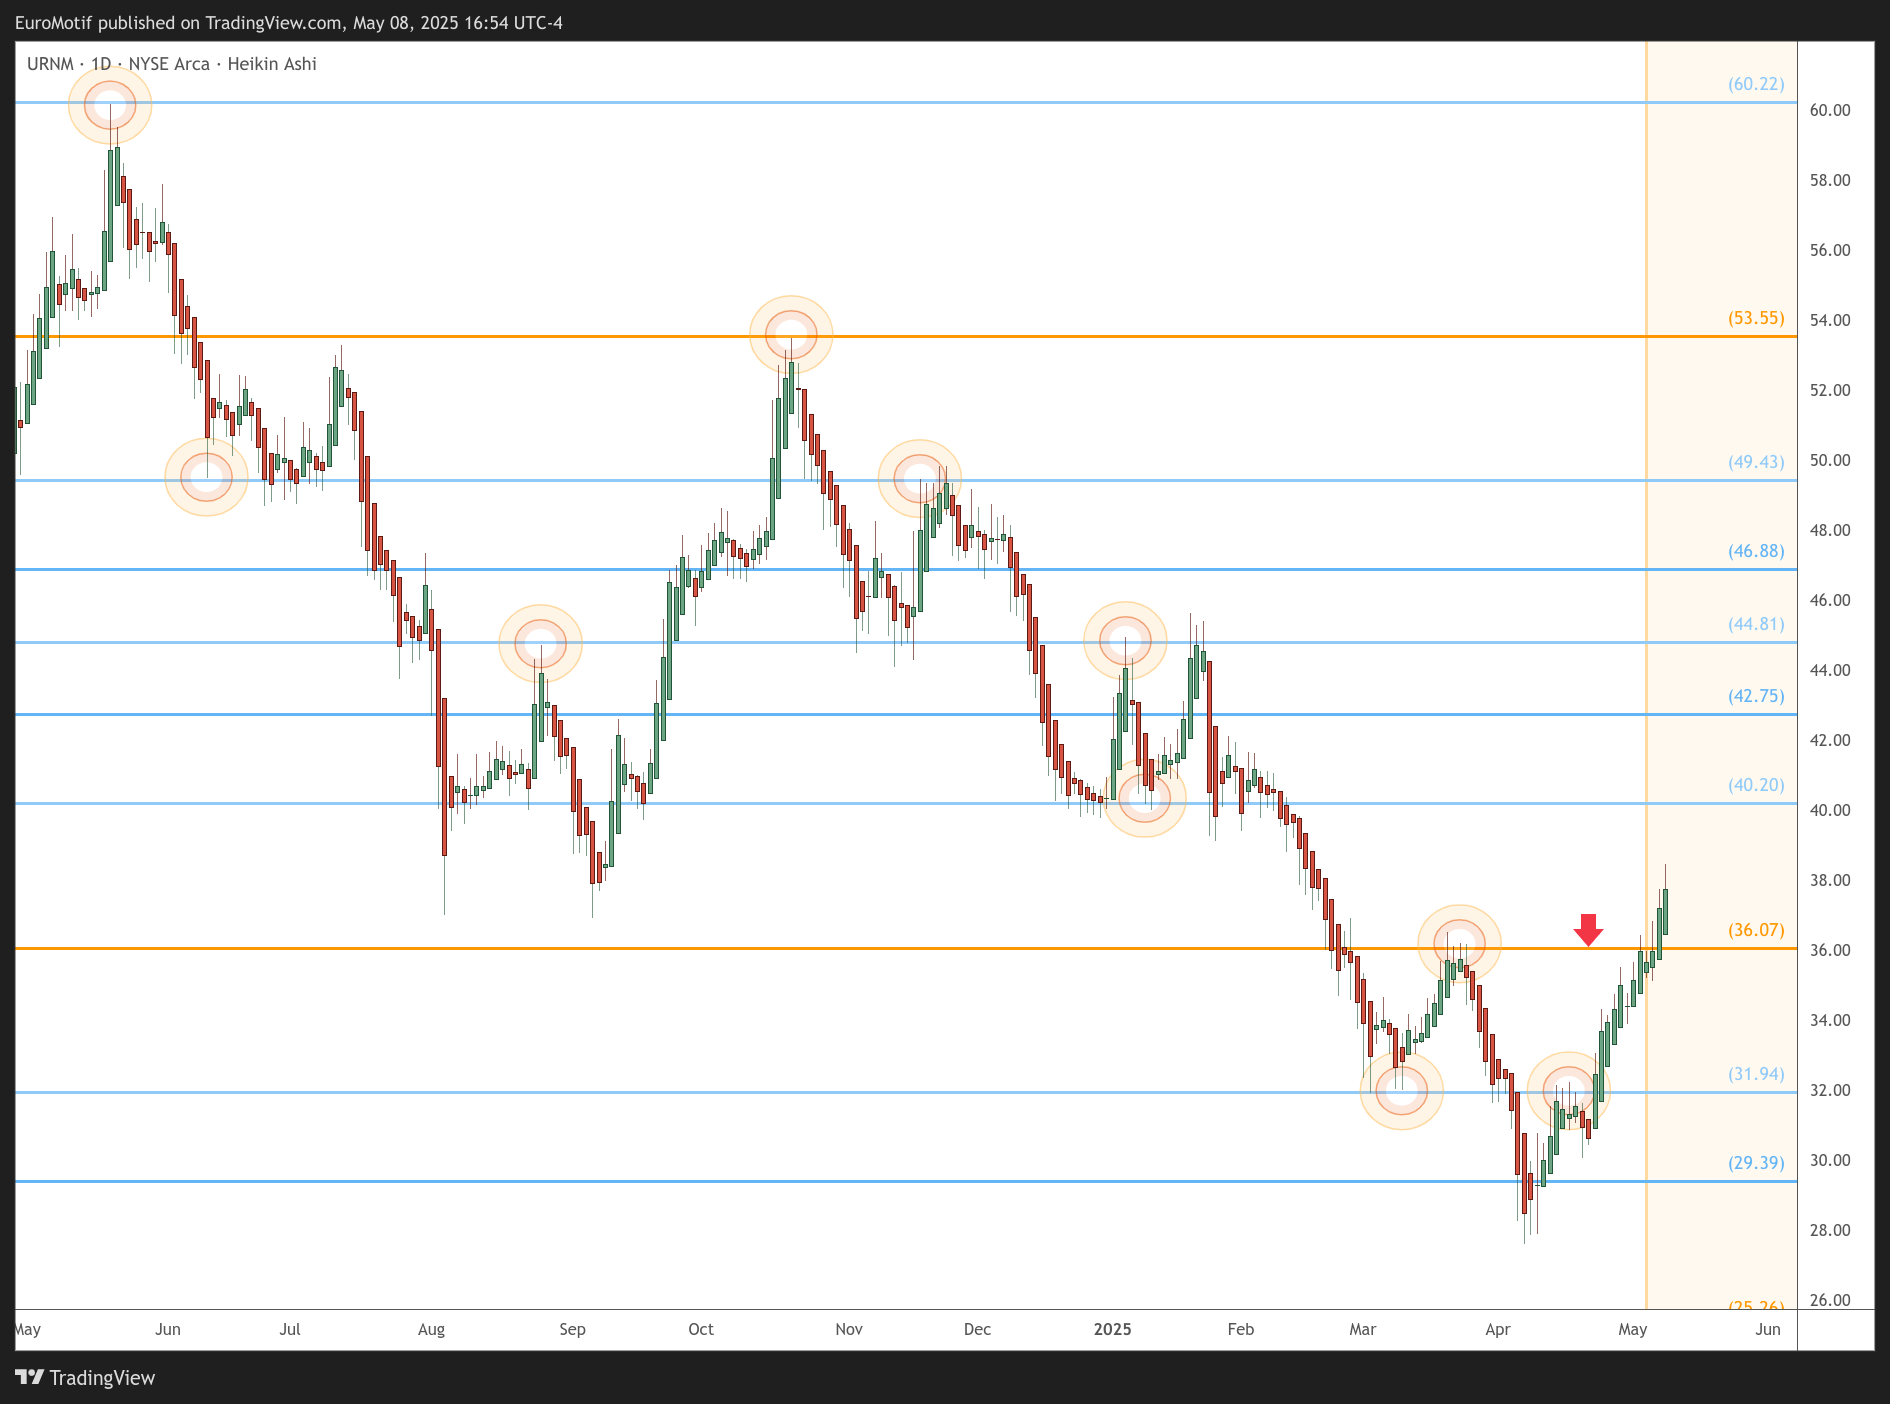This screenshot has height=1404, width=1890.
Task: Click the 34.00 price axis tick
Action: [1830, 1020]
